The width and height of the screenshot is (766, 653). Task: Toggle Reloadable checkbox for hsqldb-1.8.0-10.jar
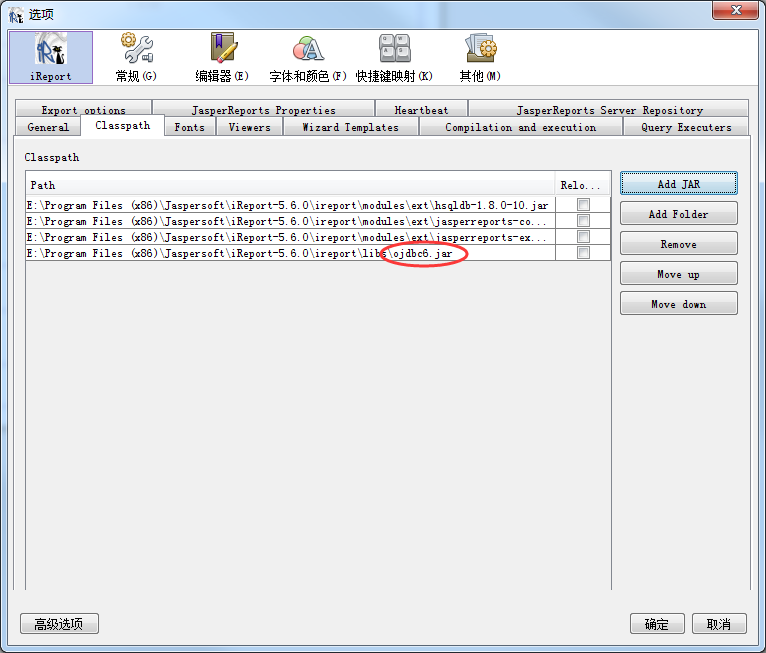(583, 205)
